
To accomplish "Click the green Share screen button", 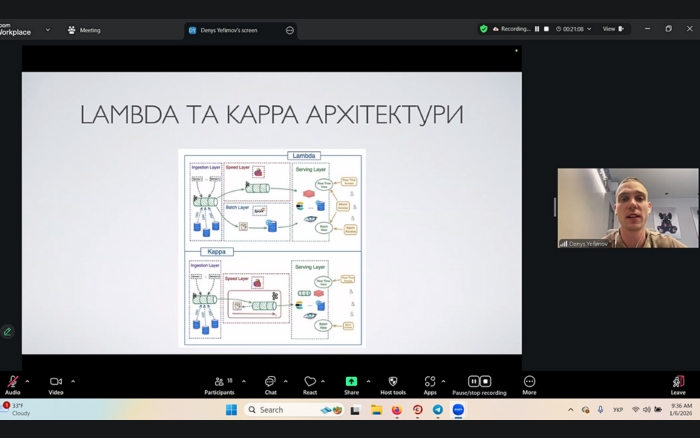I will tap(351, 382).
